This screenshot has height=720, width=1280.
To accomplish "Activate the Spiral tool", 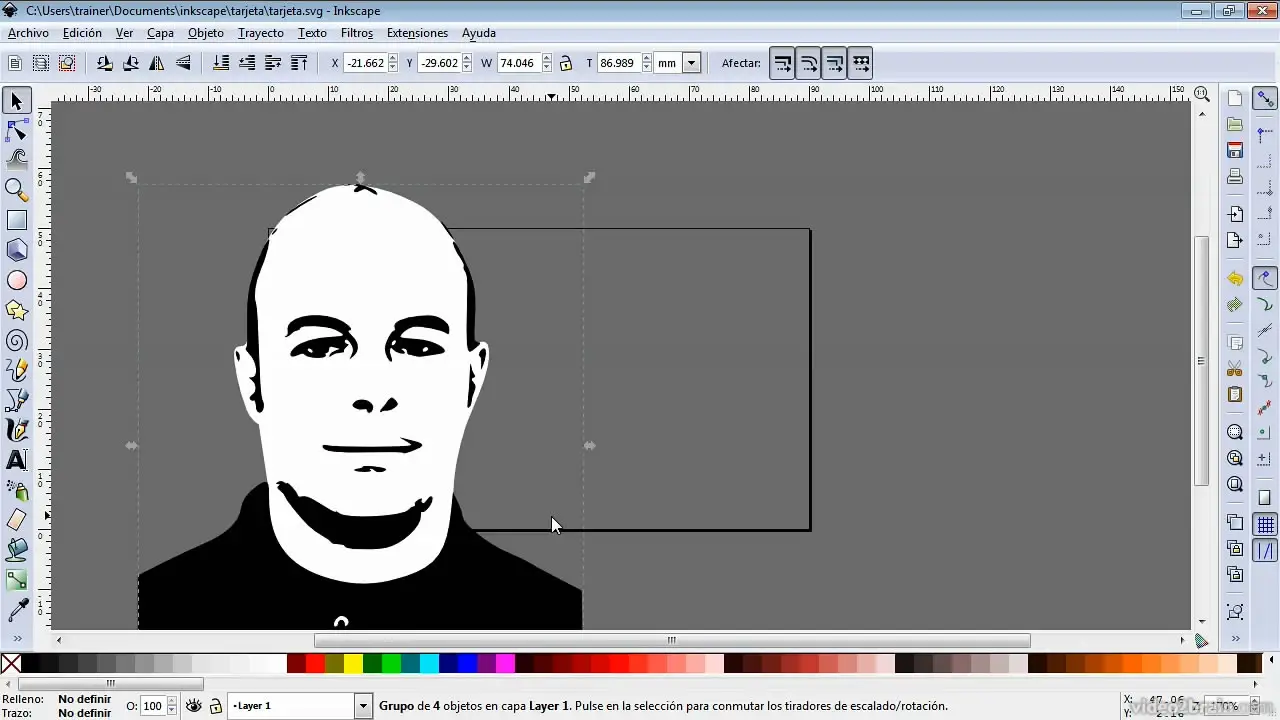I will [17, 341].
